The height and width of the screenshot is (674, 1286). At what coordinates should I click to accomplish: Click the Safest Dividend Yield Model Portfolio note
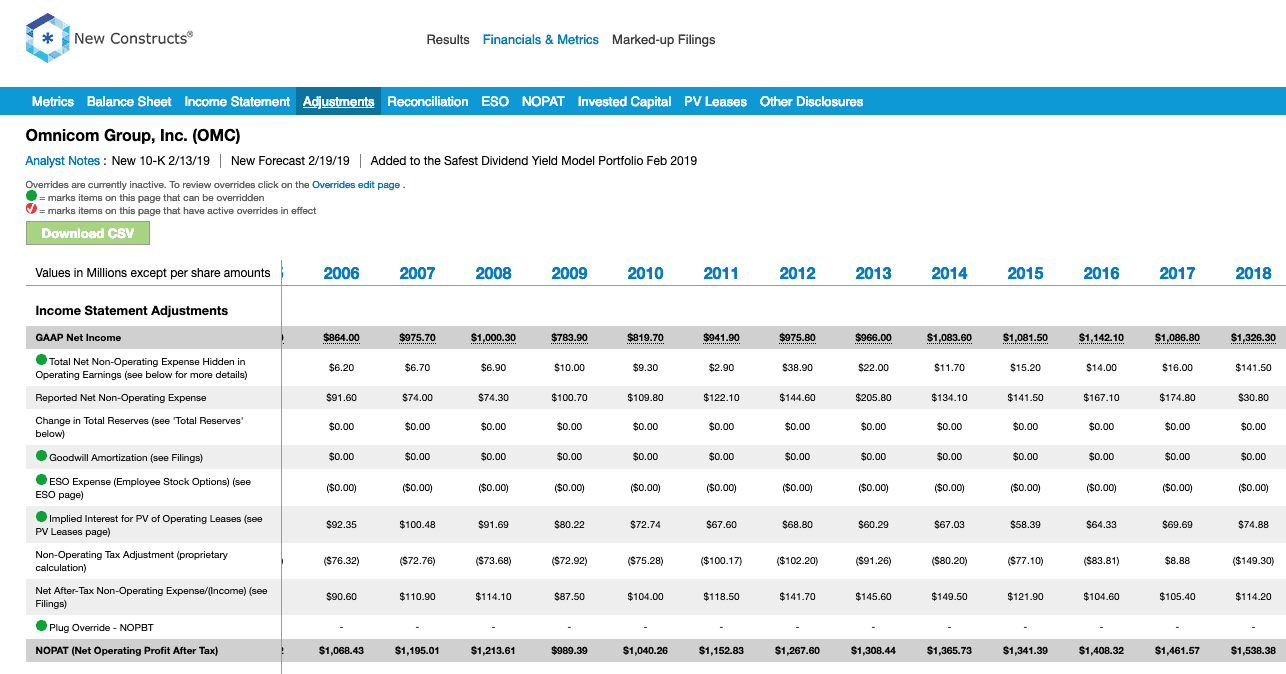(534, 160)
